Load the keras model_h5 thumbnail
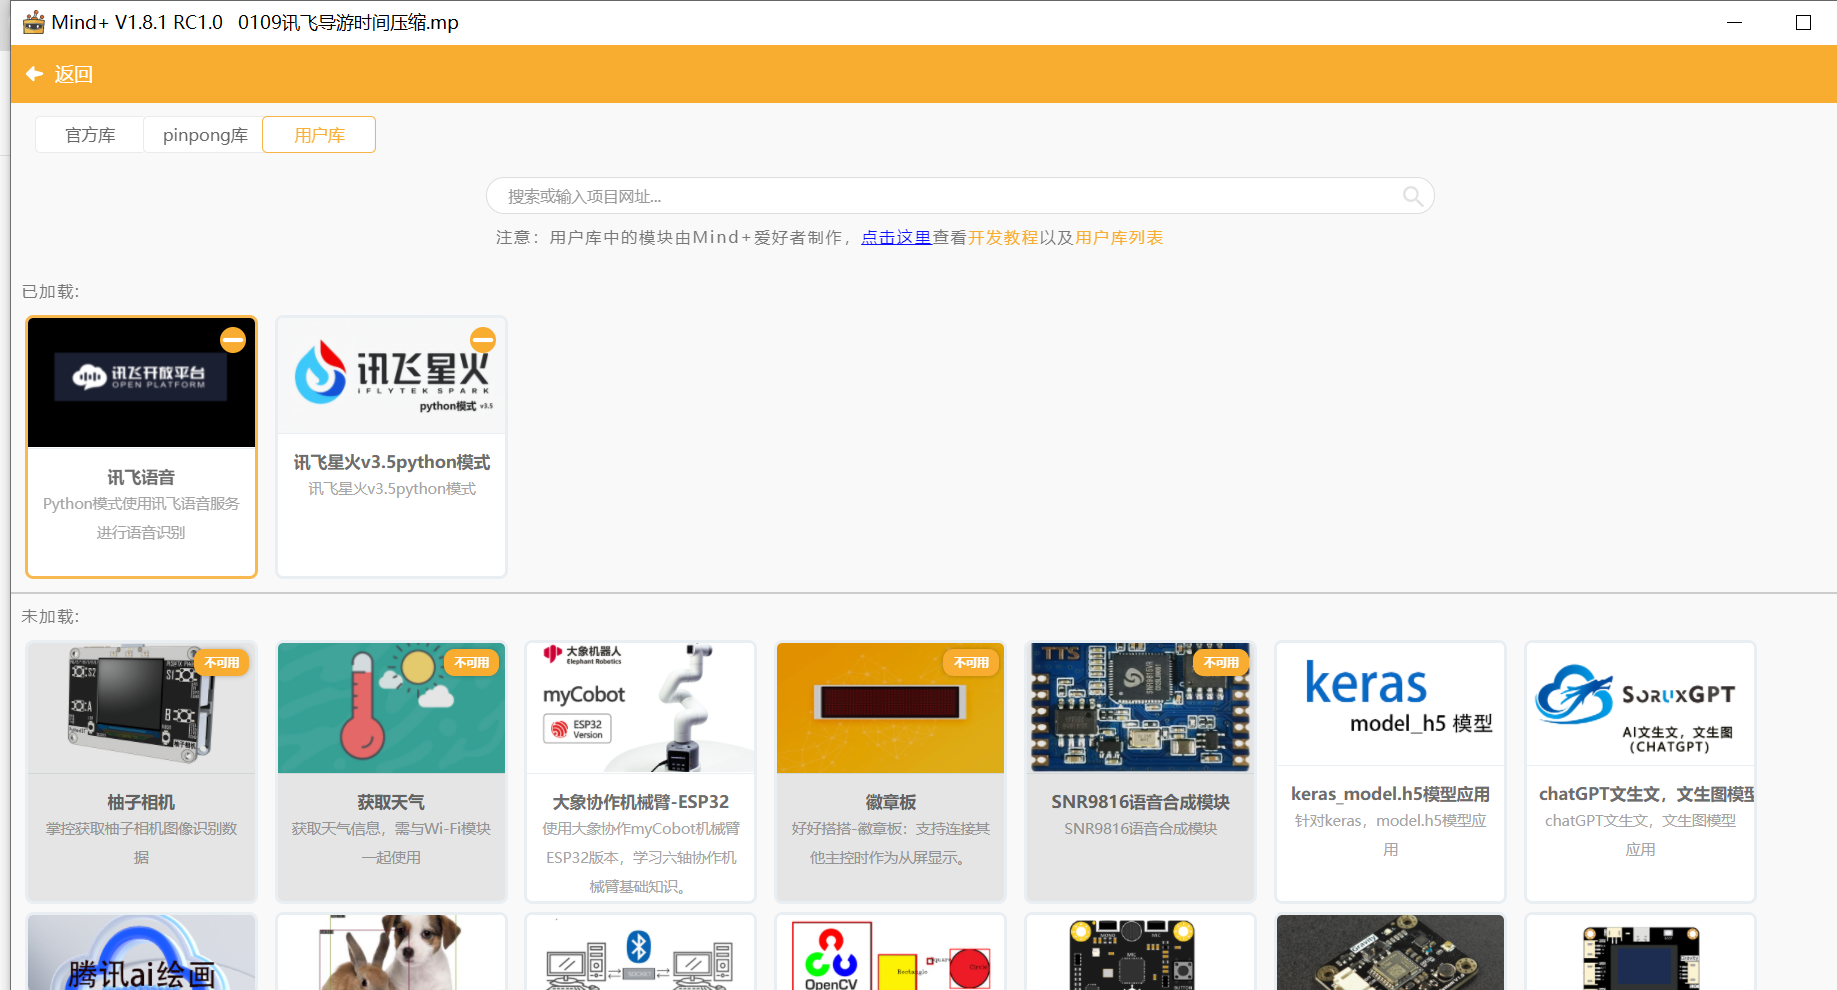 1390,704
